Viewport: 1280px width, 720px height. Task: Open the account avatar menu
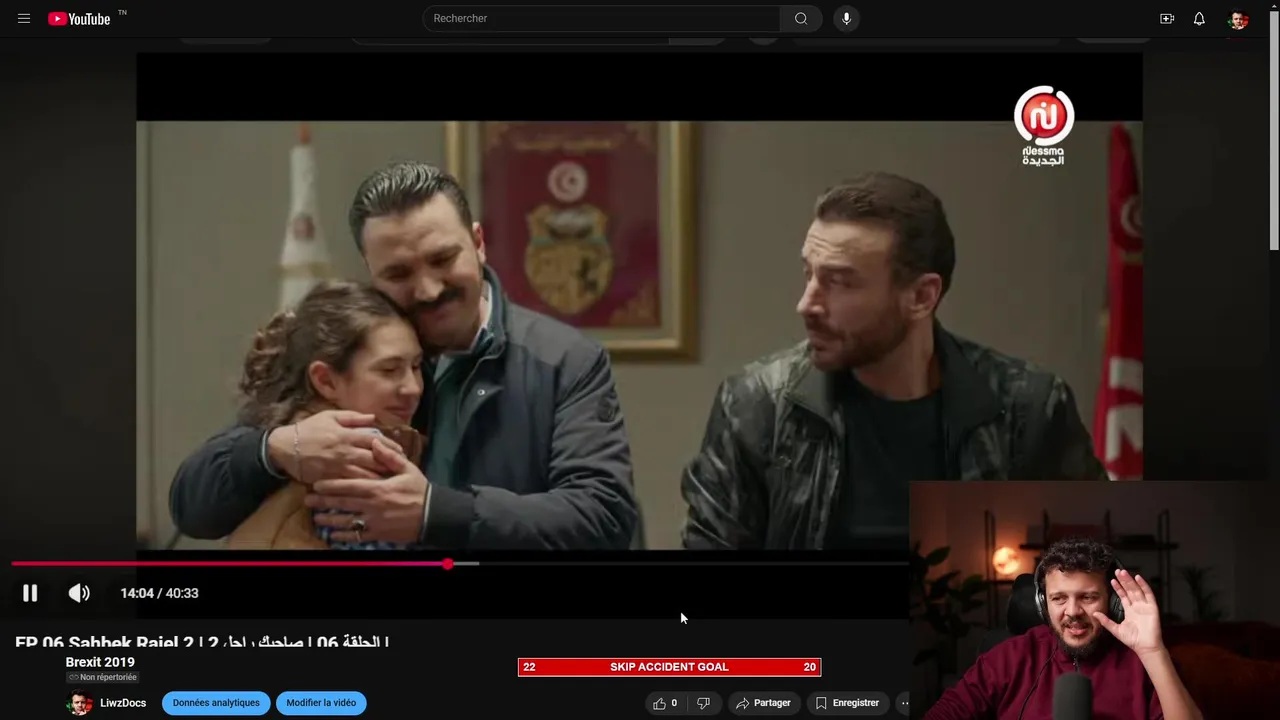point(1238,19)
